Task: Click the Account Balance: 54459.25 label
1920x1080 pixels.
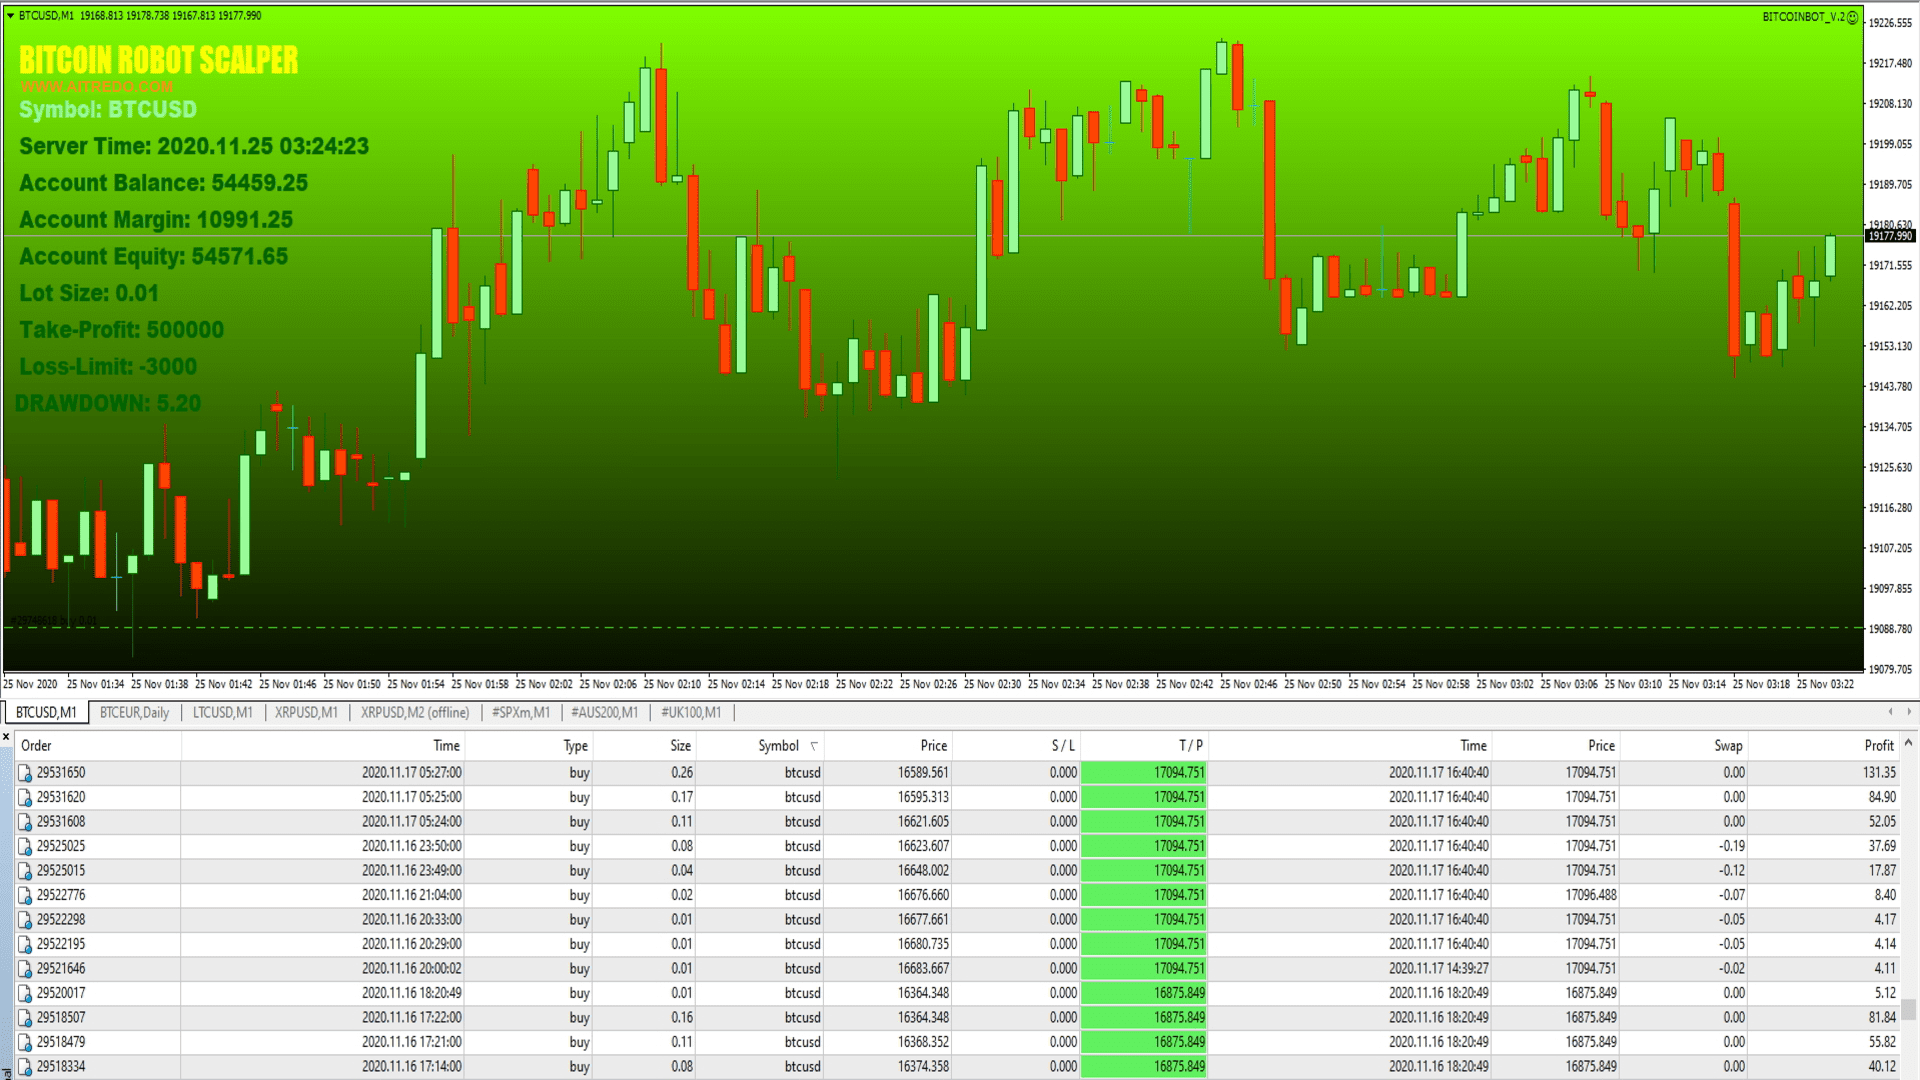Action: point(164,183)
